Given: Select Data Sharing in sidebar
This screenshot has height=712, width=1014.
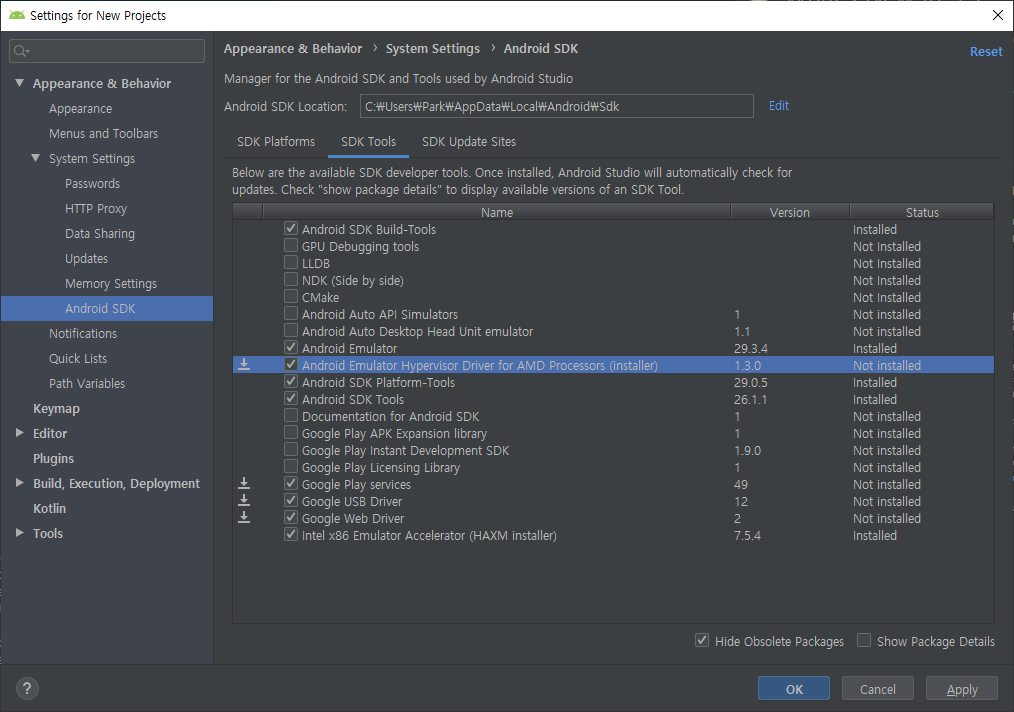Looking at the screenshot, I should click(100, 233).
